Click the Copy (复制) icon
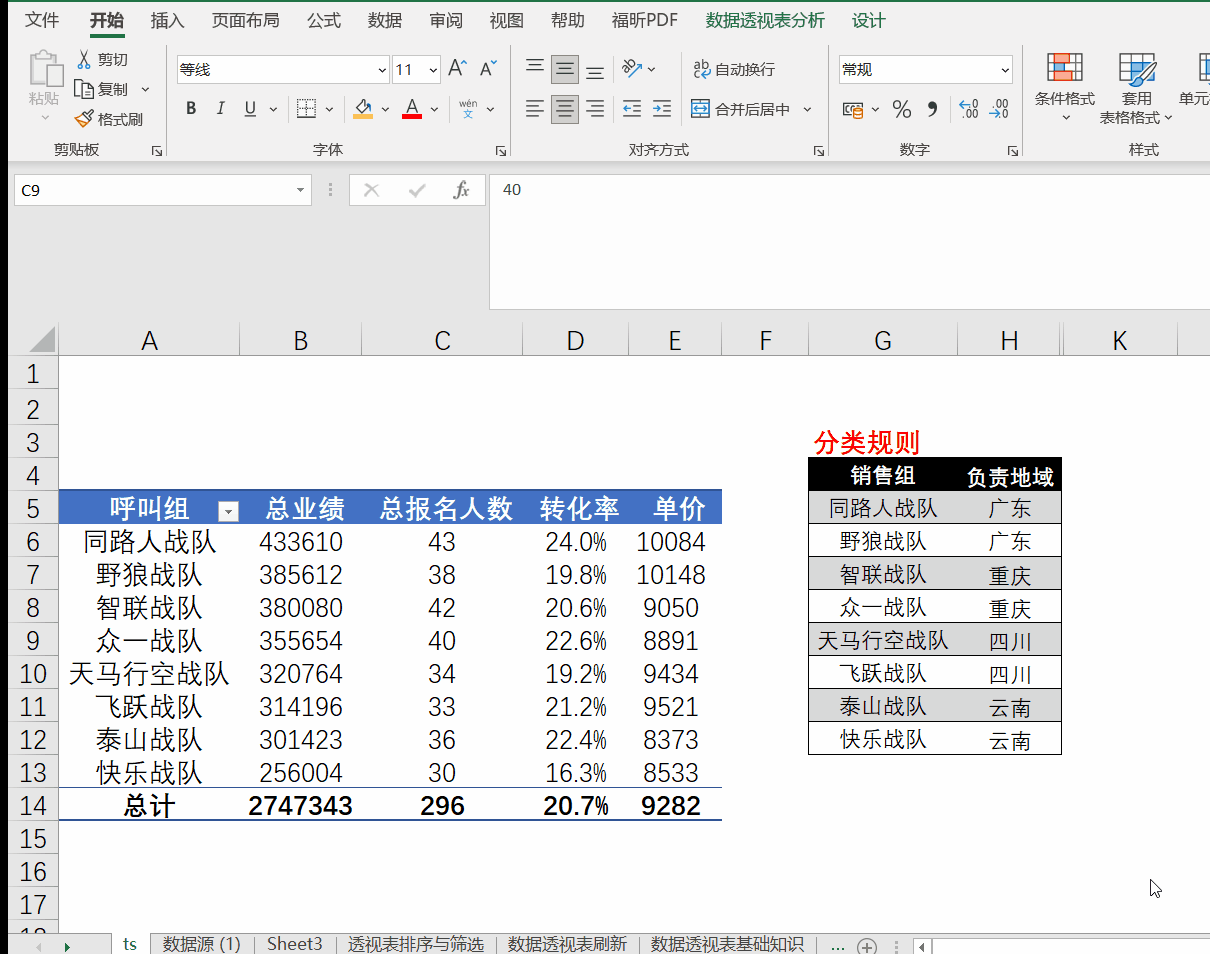 click(x=84, y=89)
